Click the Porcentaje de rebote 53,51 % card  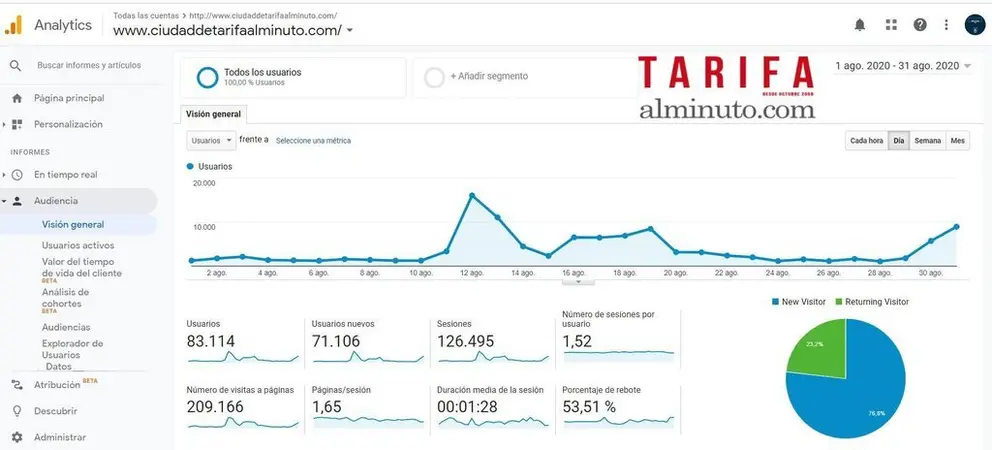(619, 408)
